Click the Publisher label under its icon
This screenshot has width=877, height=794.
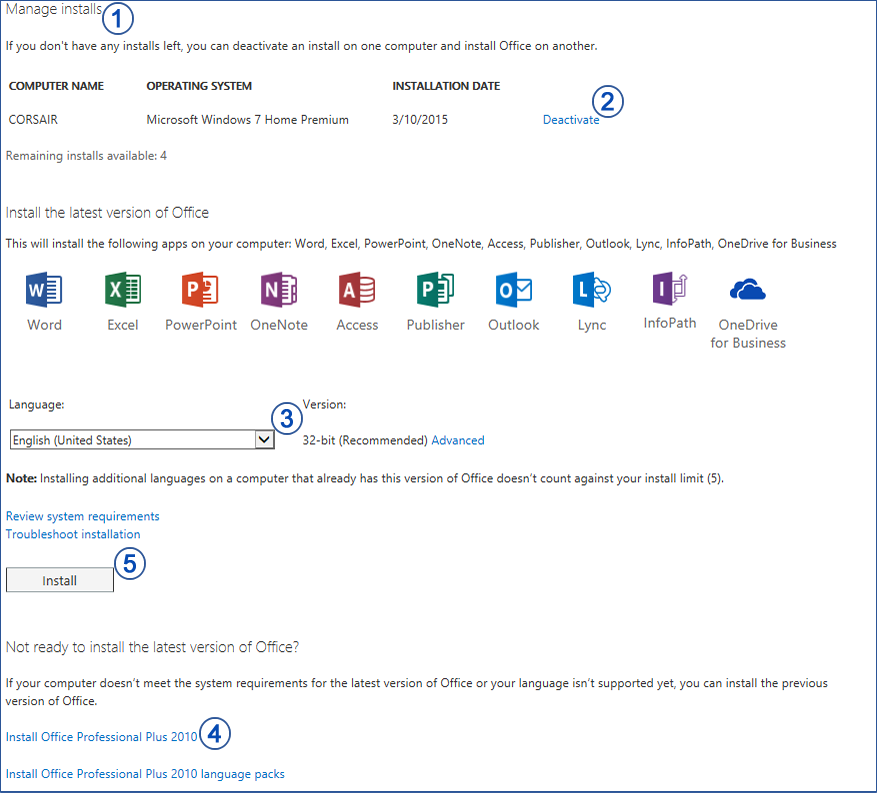point(435,325)
